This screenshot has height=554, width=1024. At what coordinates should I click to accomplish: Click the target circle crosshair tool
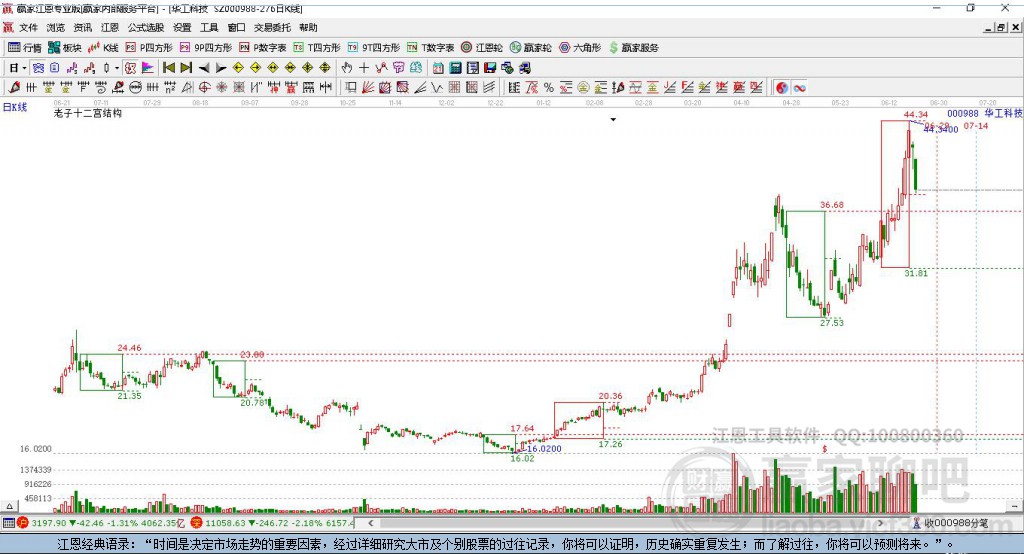[204, 88]
